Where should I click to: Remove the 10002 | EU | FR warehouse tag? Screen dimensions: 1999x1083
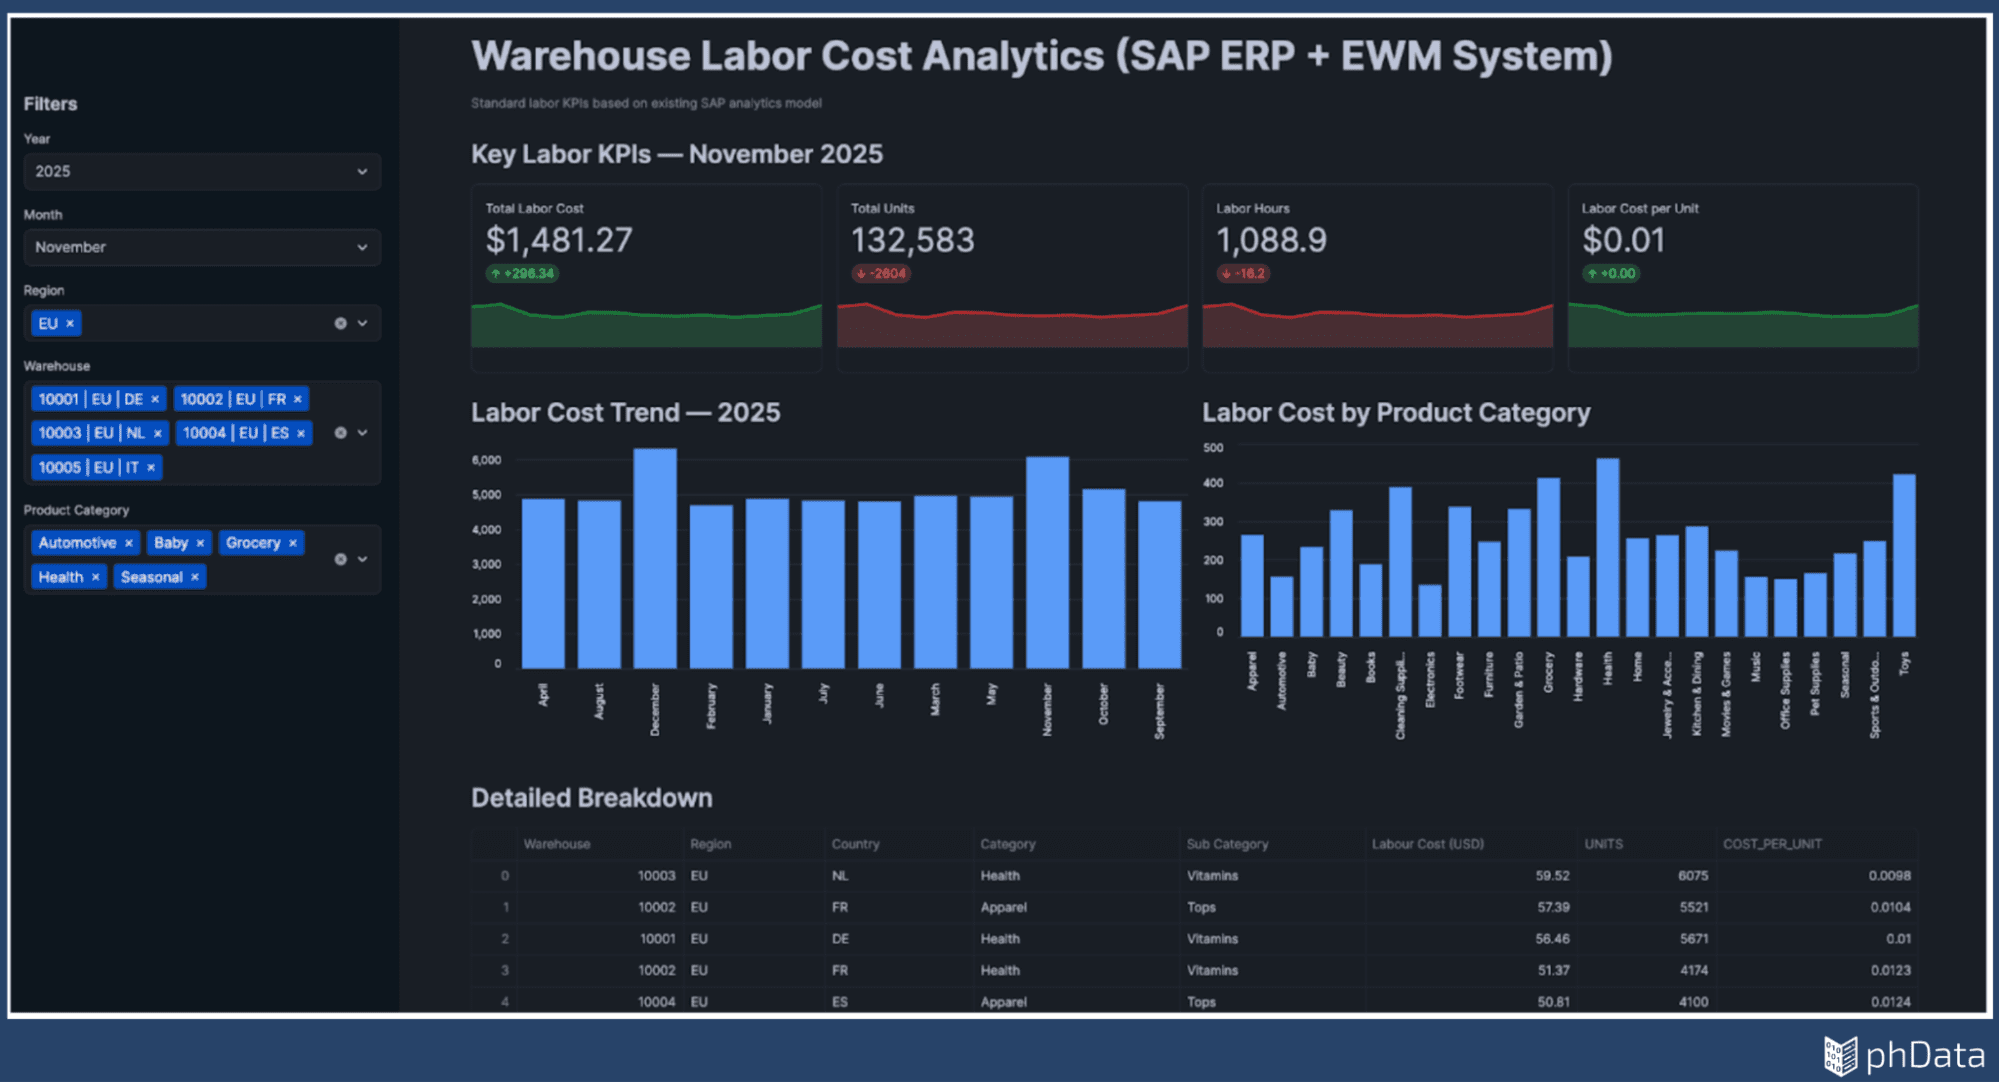pos(297,399)
